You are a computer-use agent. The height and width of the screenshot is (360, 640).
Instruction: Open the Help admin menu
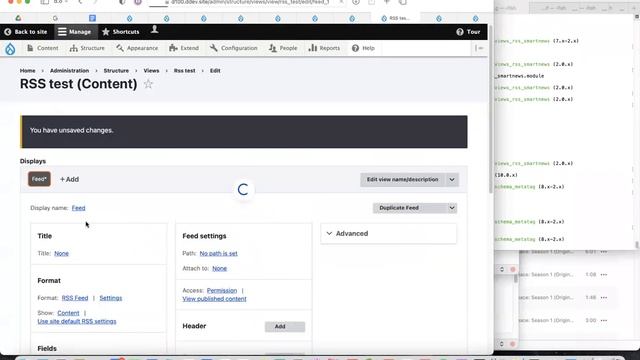pos(363,48)
